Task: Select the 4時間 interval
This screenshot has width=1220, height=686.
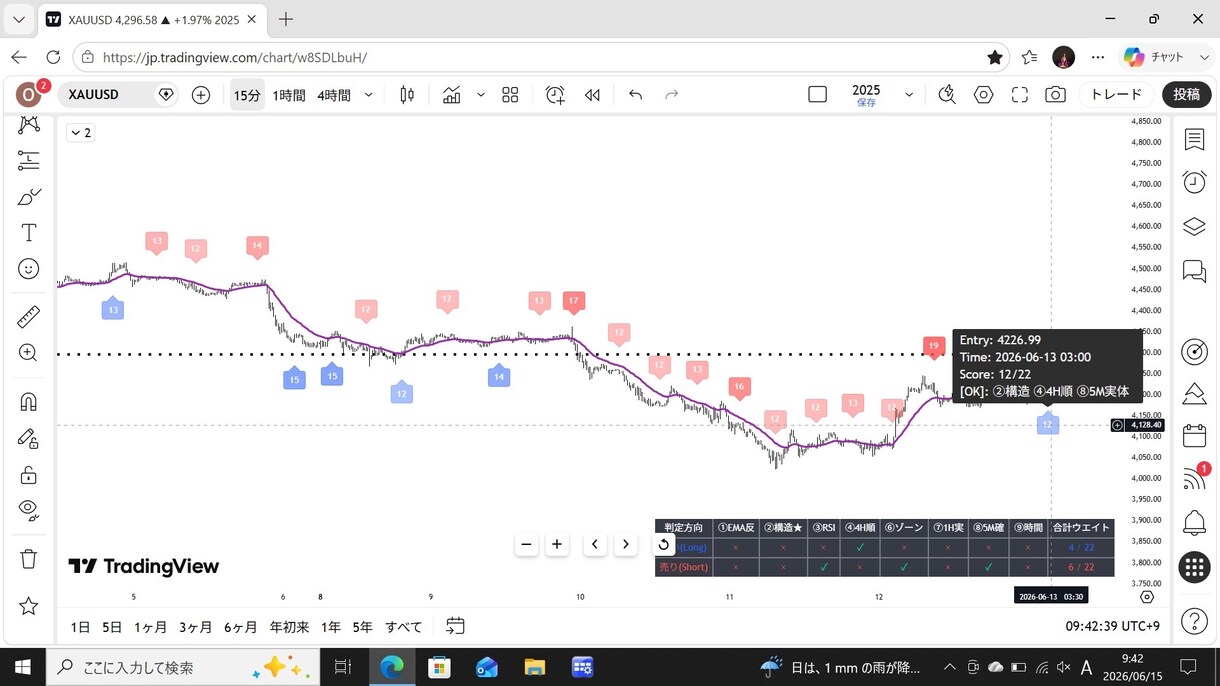Action: tap(334, 95)
